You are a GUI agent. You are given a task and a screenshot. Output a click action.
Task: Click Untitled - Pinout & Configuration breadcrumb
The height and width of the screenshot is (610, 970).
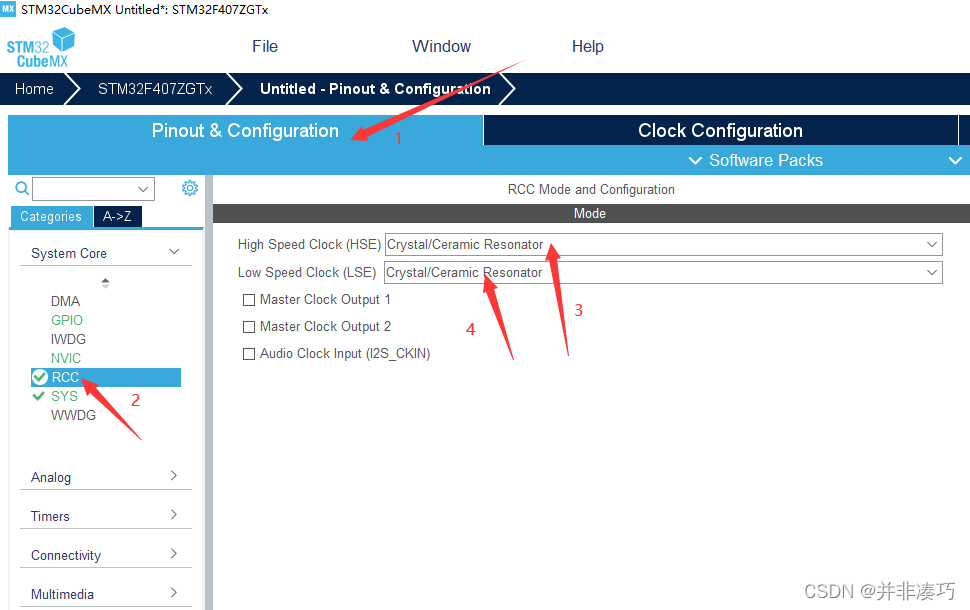[x=376, y=89]
